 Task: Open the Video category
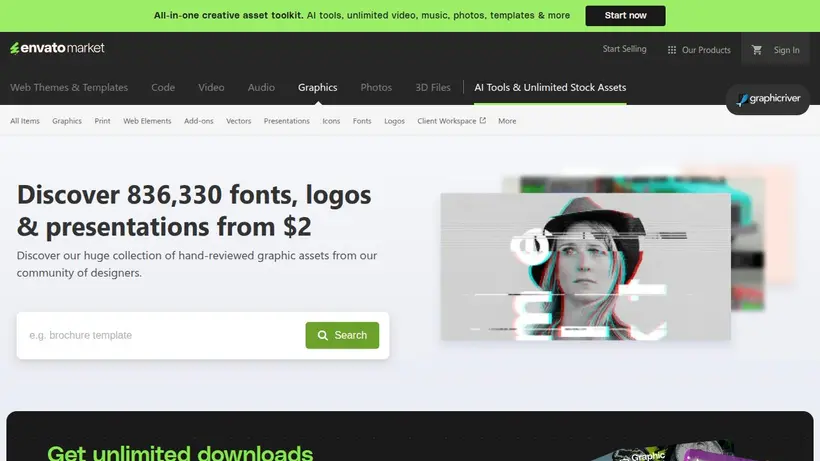pyautogui.click(x=211, y=87)
